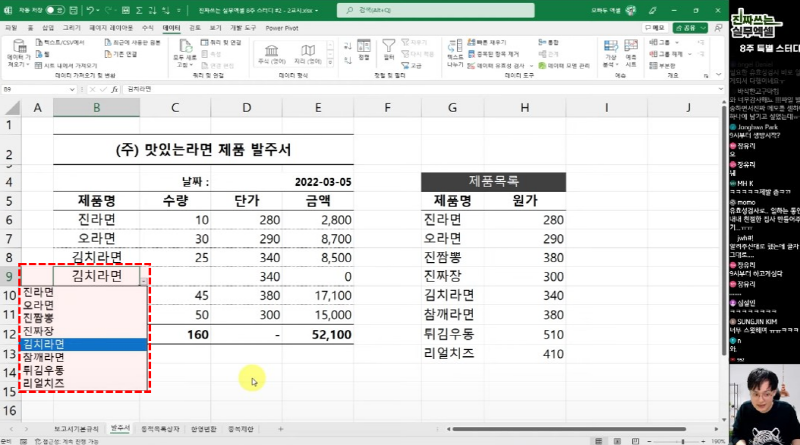Open the 파일 (File) menu tab
800x445 pixels.
point(11,28)
